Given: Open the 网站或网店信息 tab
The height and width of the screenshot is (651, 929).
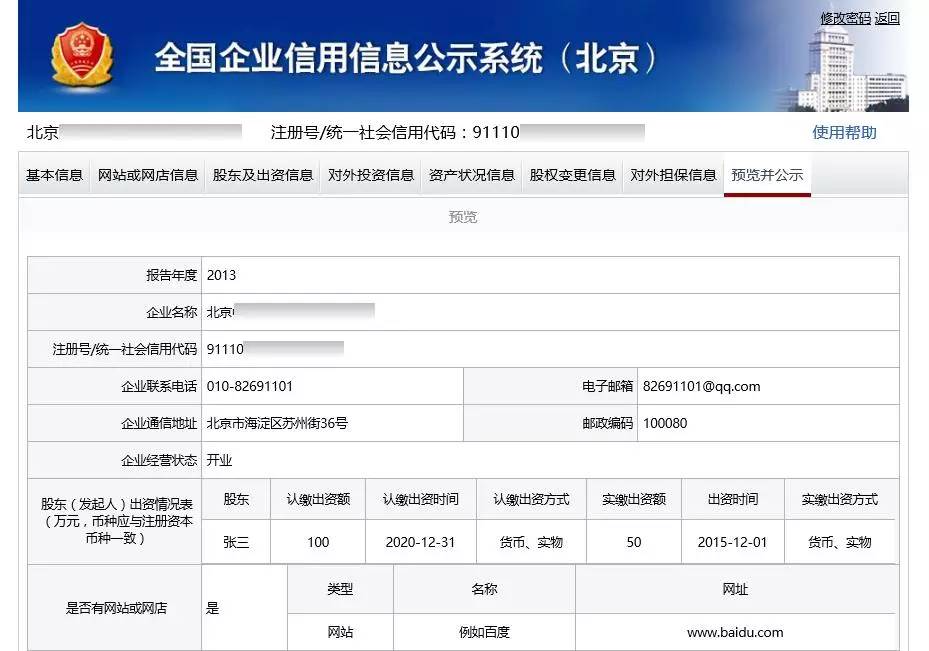Looking at the screenshot, I should point(148,175).
